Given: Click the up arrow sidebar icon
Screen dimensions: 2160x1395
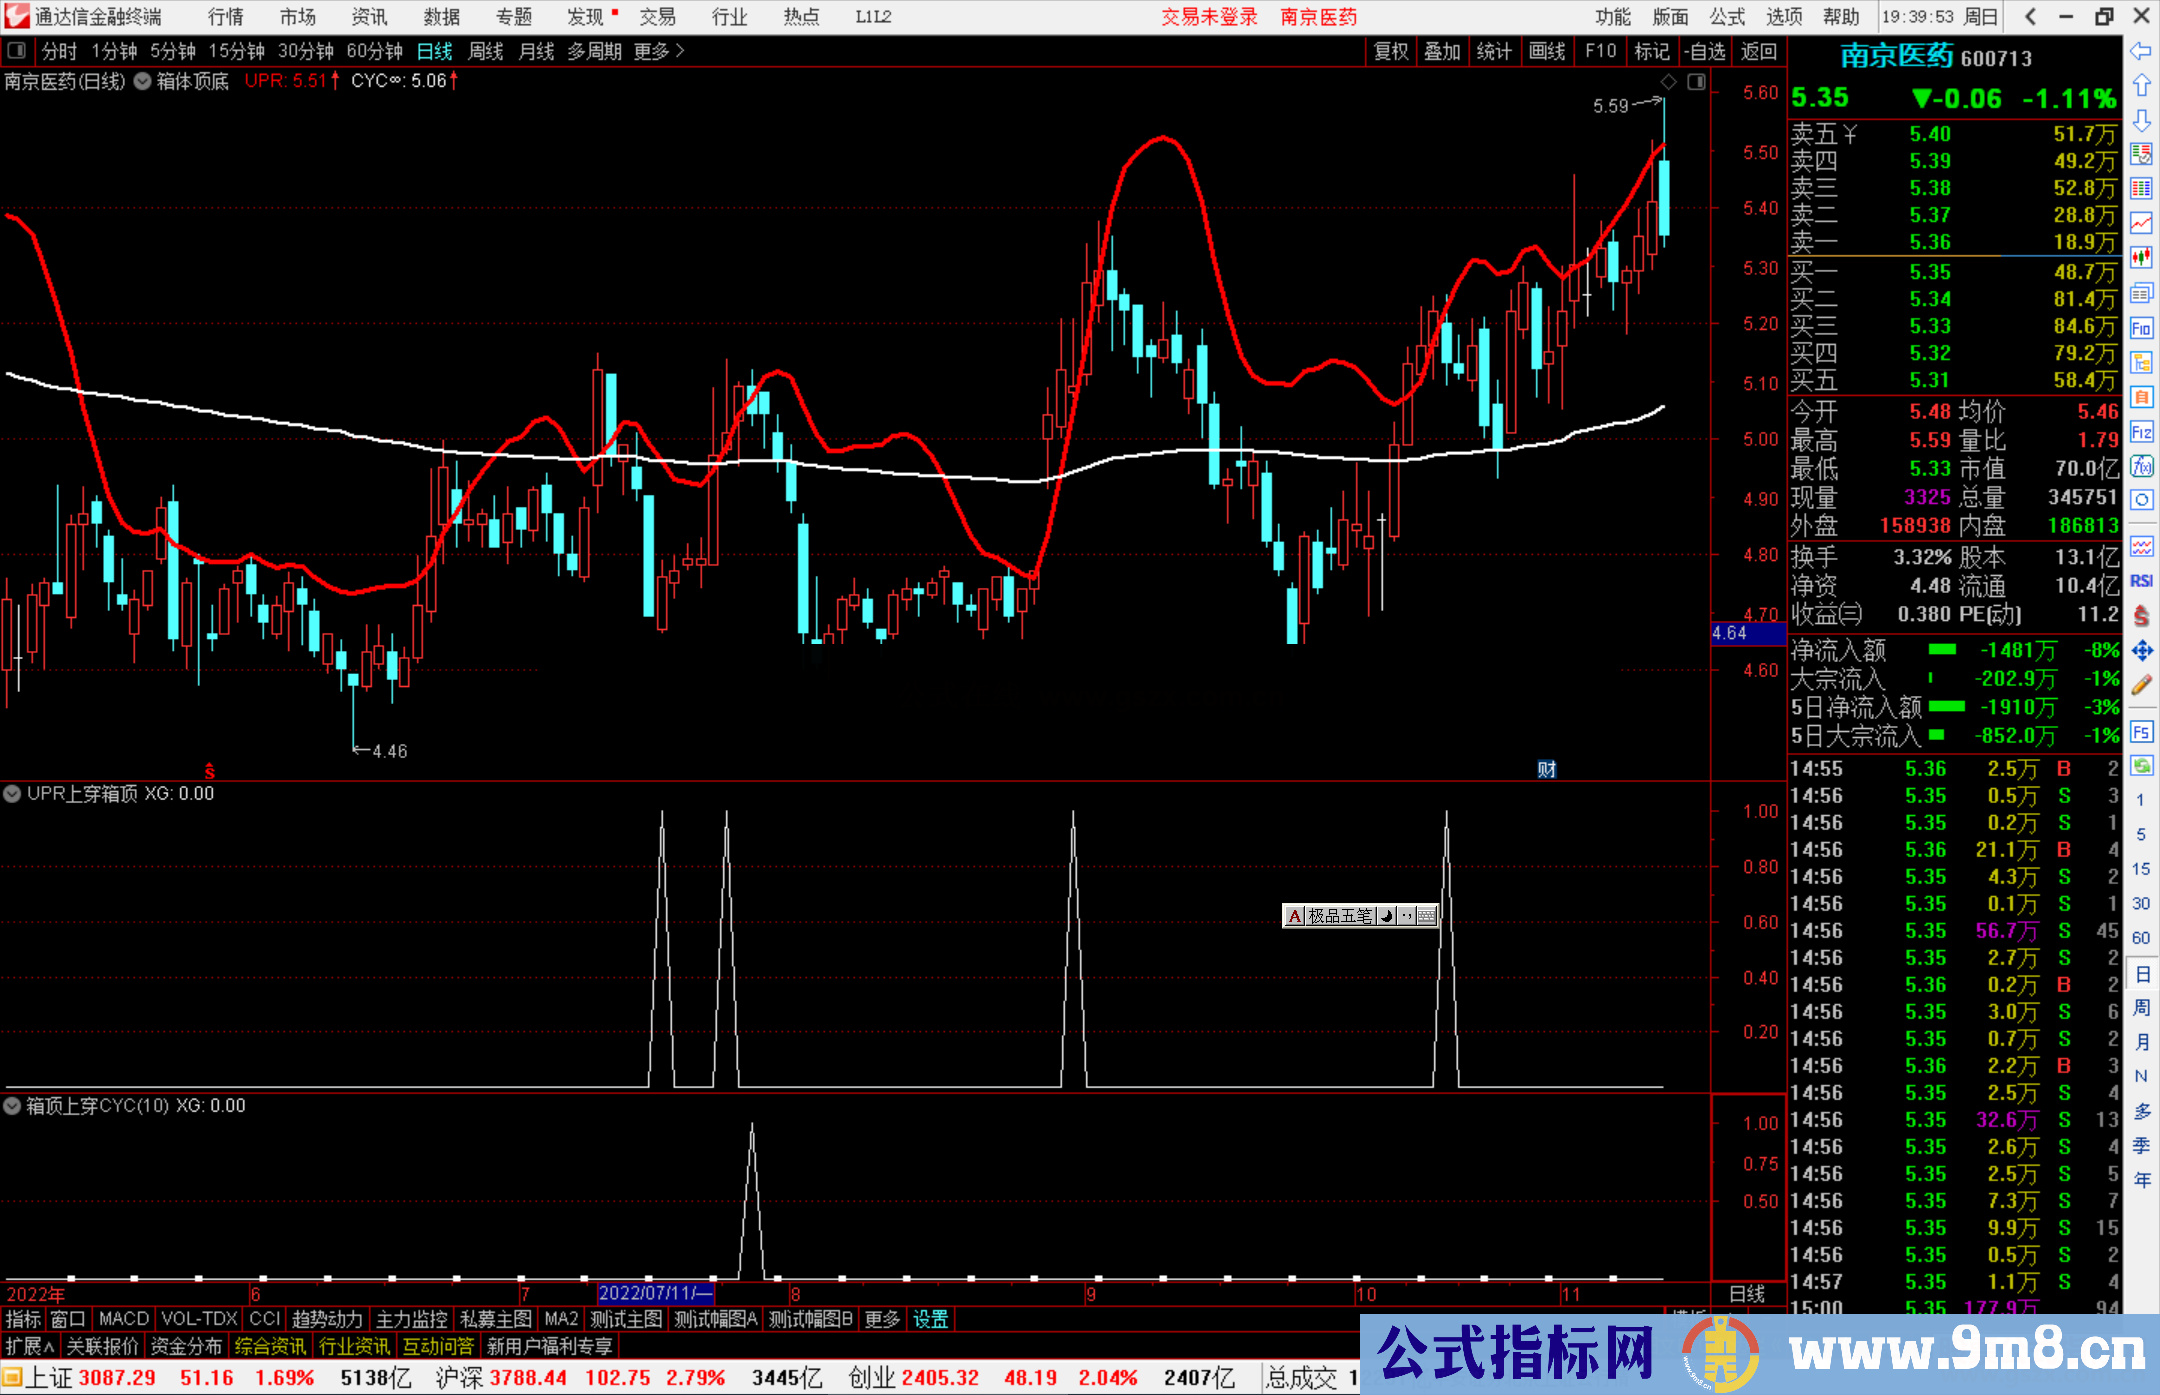Looking at the screenshot, I should point(2141,86).
